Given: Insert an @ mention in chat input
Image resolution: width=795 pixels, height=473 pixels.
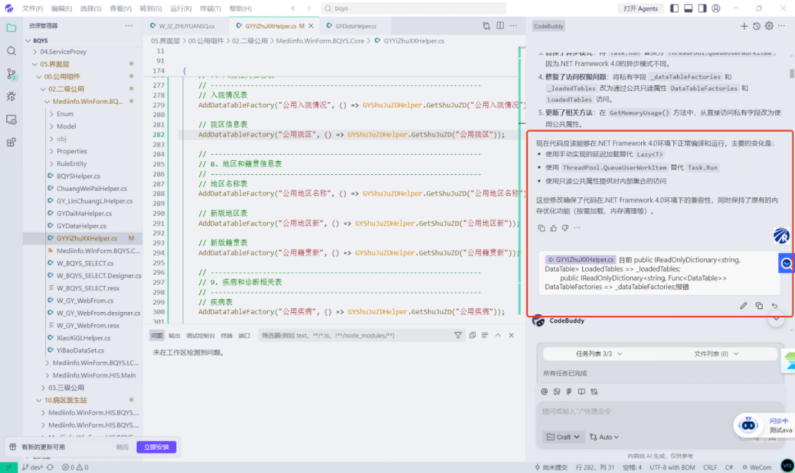Looking at the screenshot, I should pyautogui.click(x=544, y=391).
